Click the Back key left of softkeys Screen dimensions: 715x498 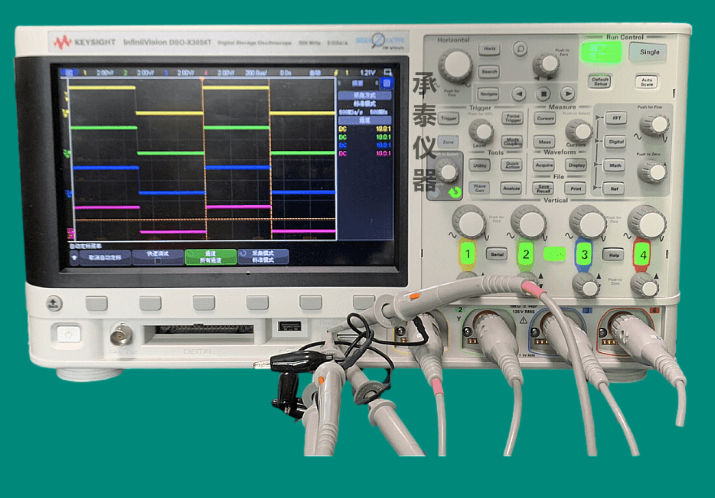54,303
